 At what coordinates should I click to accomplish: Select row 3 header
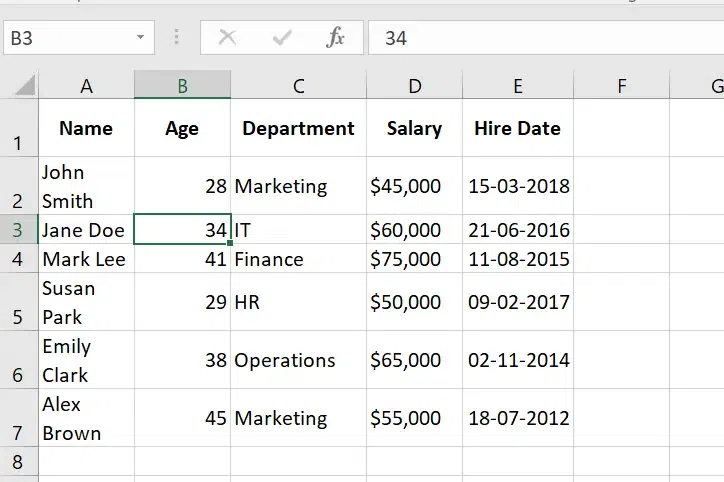click(x=19, y=229)
